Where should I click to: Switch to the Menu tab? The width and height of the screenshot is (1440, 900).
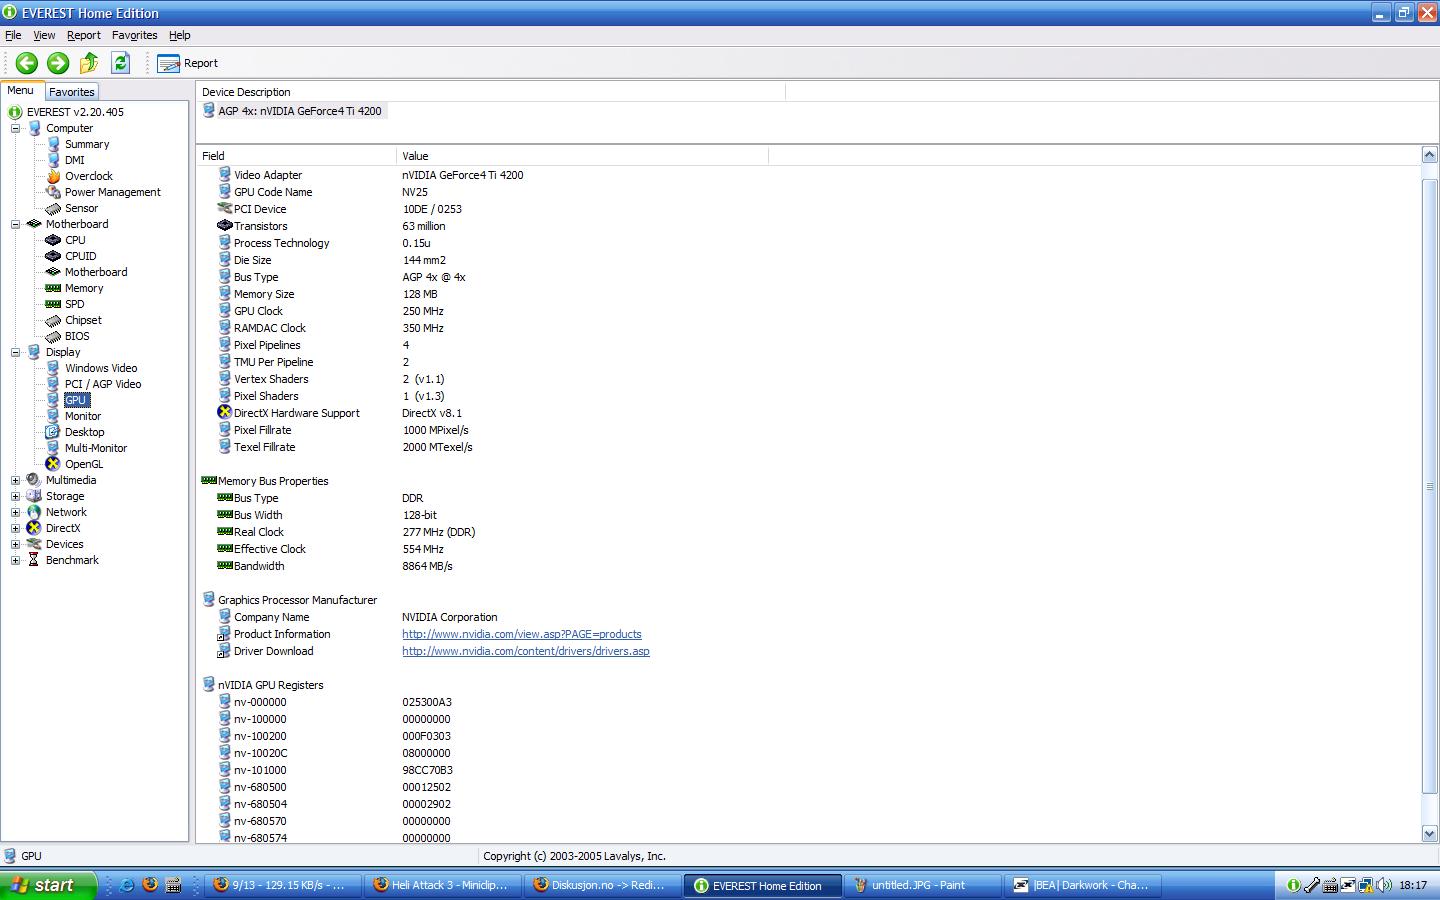pos(21,90)
